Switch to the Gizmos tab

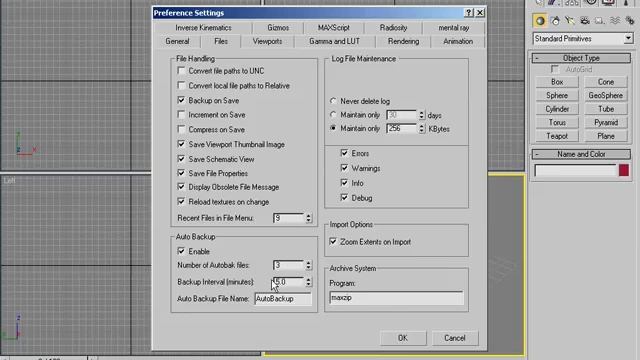tap(278, 28)
